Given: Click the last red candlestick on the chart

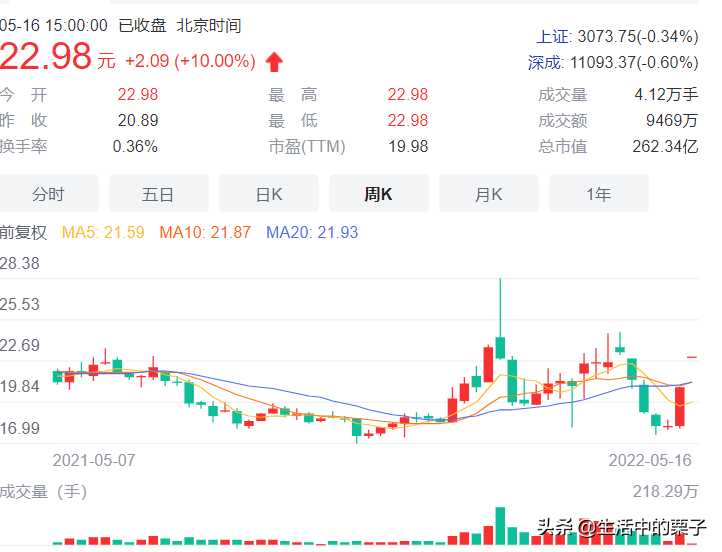Looking at the screenshot, I should pos(680,407).
